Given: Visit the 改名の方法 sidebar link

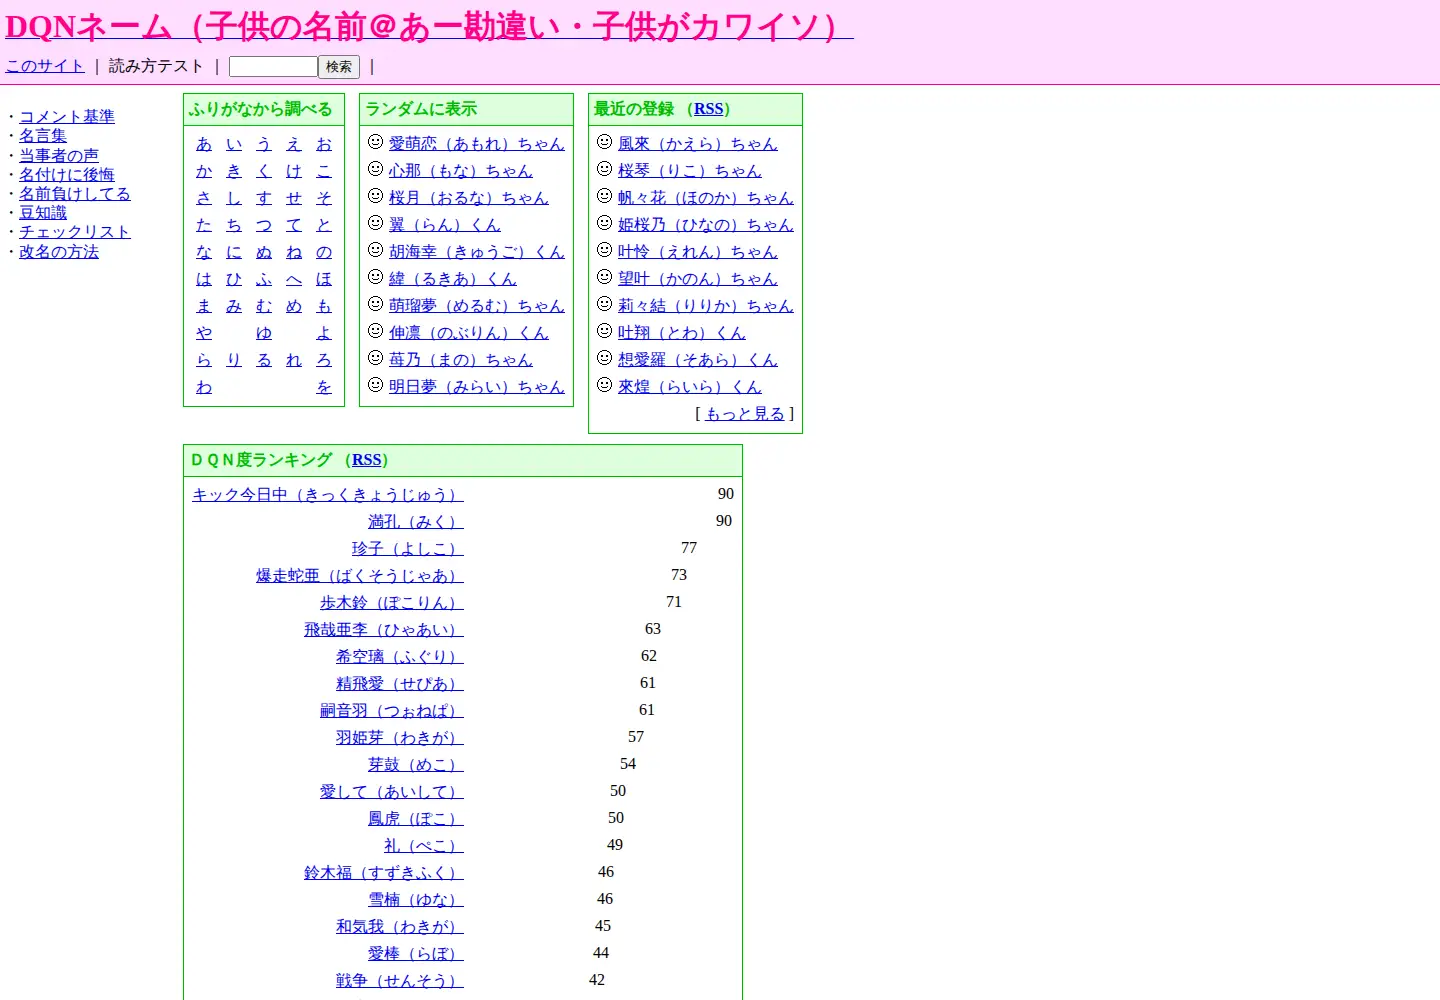Looking at the screenshot, I should coord(59,252).
